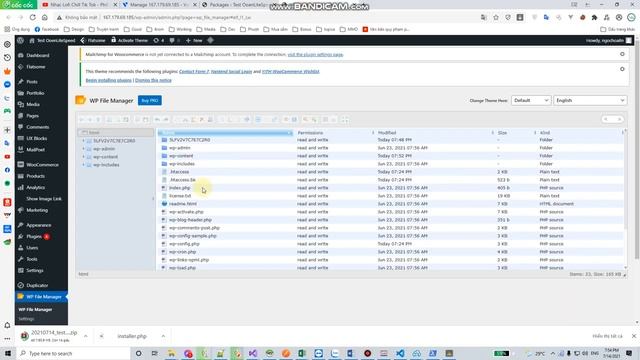
Task: Open the Coc Coc sidebar notifications bell
Action: pyautogui.click(x=7, y=325)
